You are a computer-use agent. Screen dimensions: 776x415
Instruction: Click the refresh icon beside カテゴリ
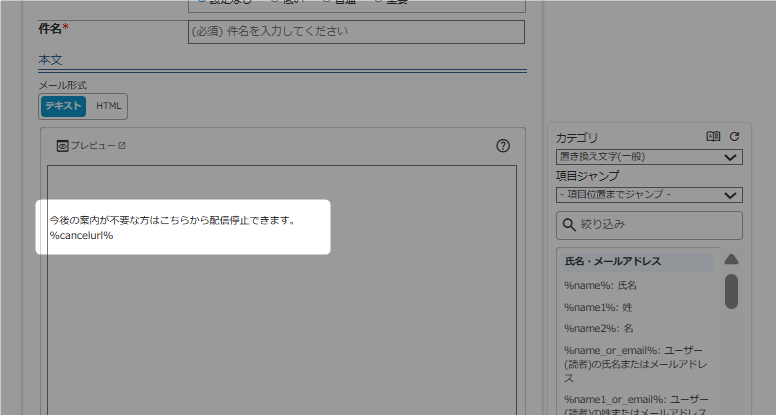tap(734, 137)
